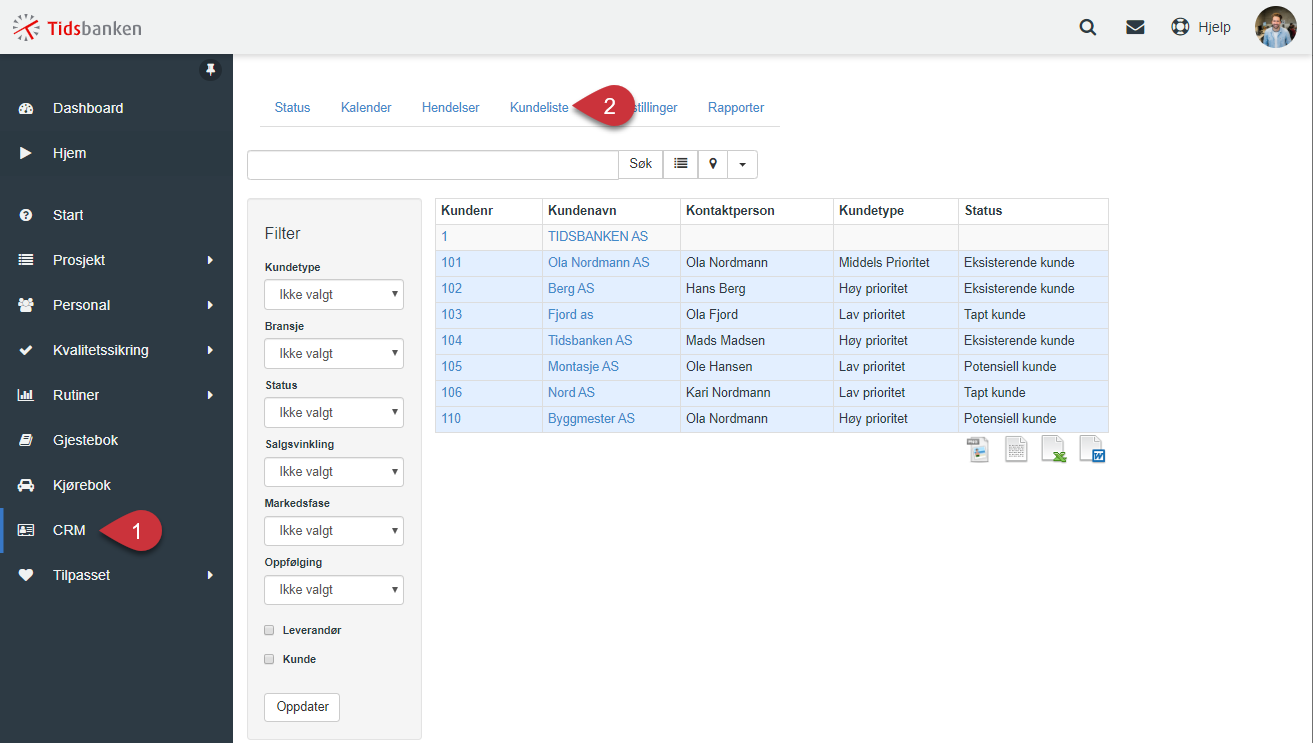The image size is (1313, 743).
Task: Click the Oppdater button
Action: click(x=302, y=707)
